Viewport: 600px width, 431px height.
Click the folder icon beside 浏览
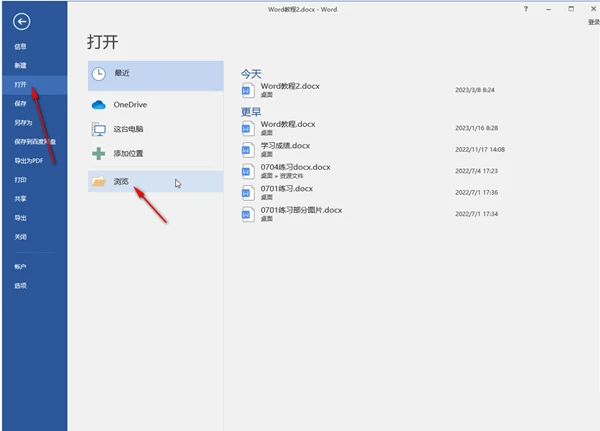pos(99,181)
